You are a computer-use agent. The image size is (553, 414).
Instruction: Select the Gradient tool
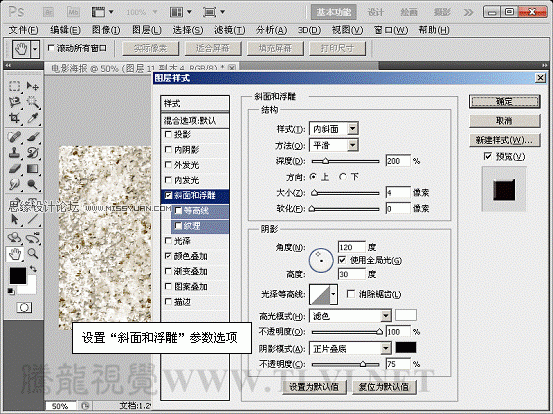33,169
